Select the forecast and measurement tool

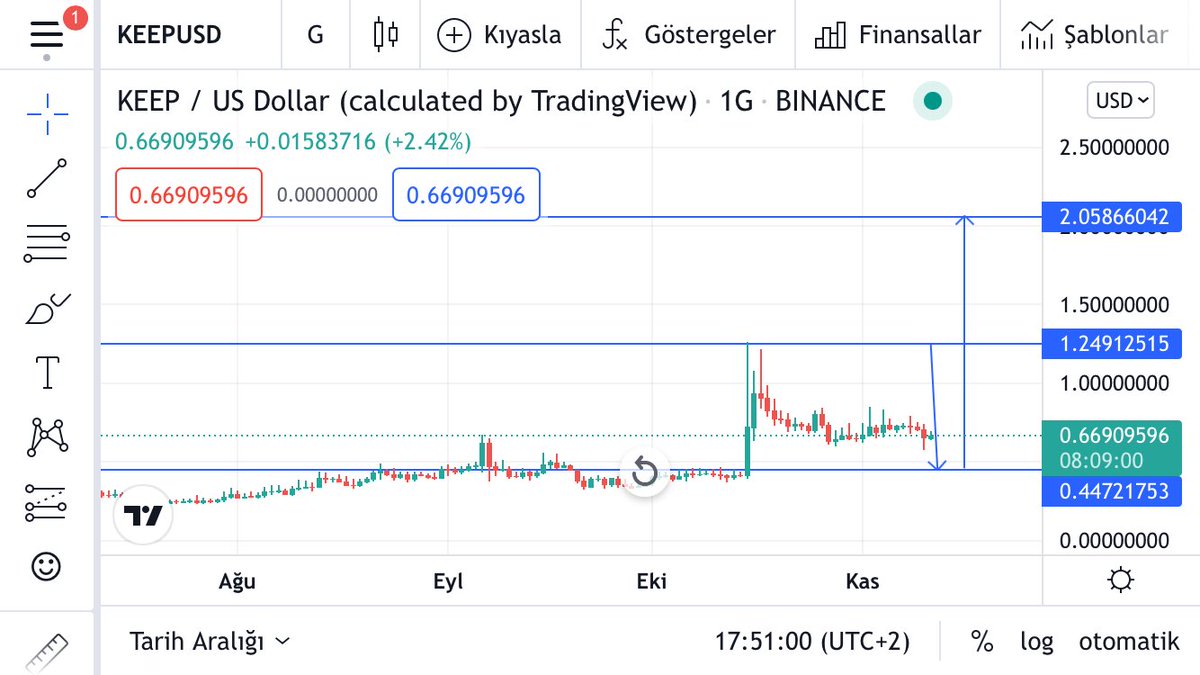[x=47, y=502]
